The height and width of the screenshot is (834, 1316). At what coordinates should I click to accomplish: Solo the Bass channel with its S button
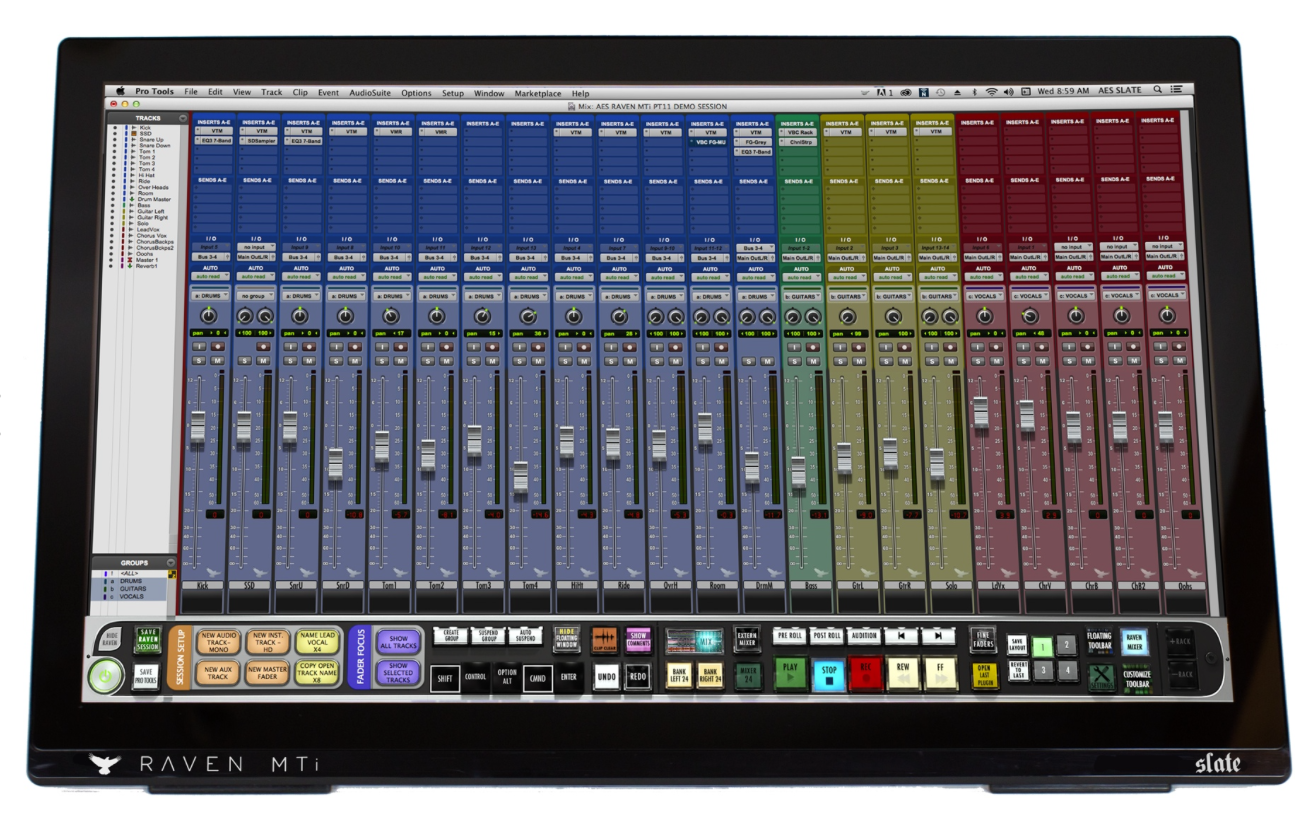pyautogui.click(x=794, y=361)
